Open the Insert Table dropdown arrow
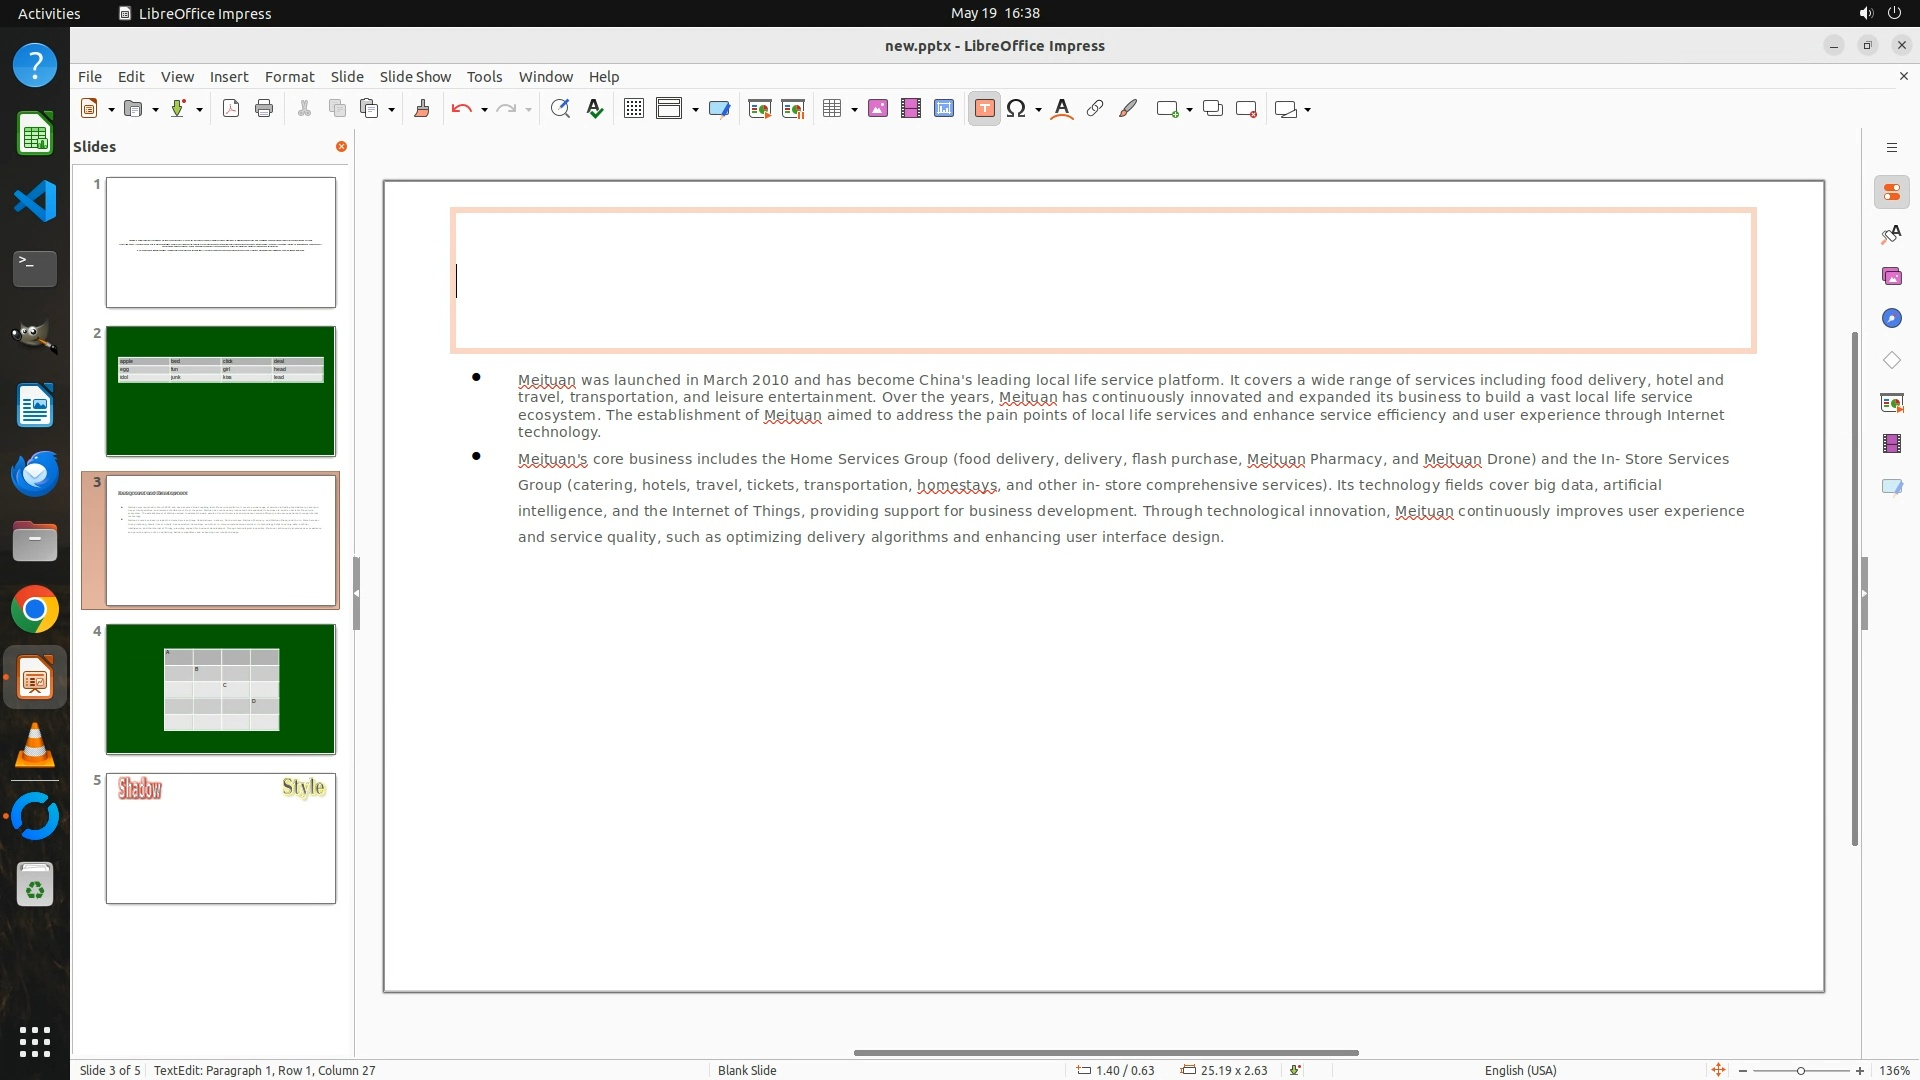Viewport: 1920px width, 1080px height. (x=854, y=110)
